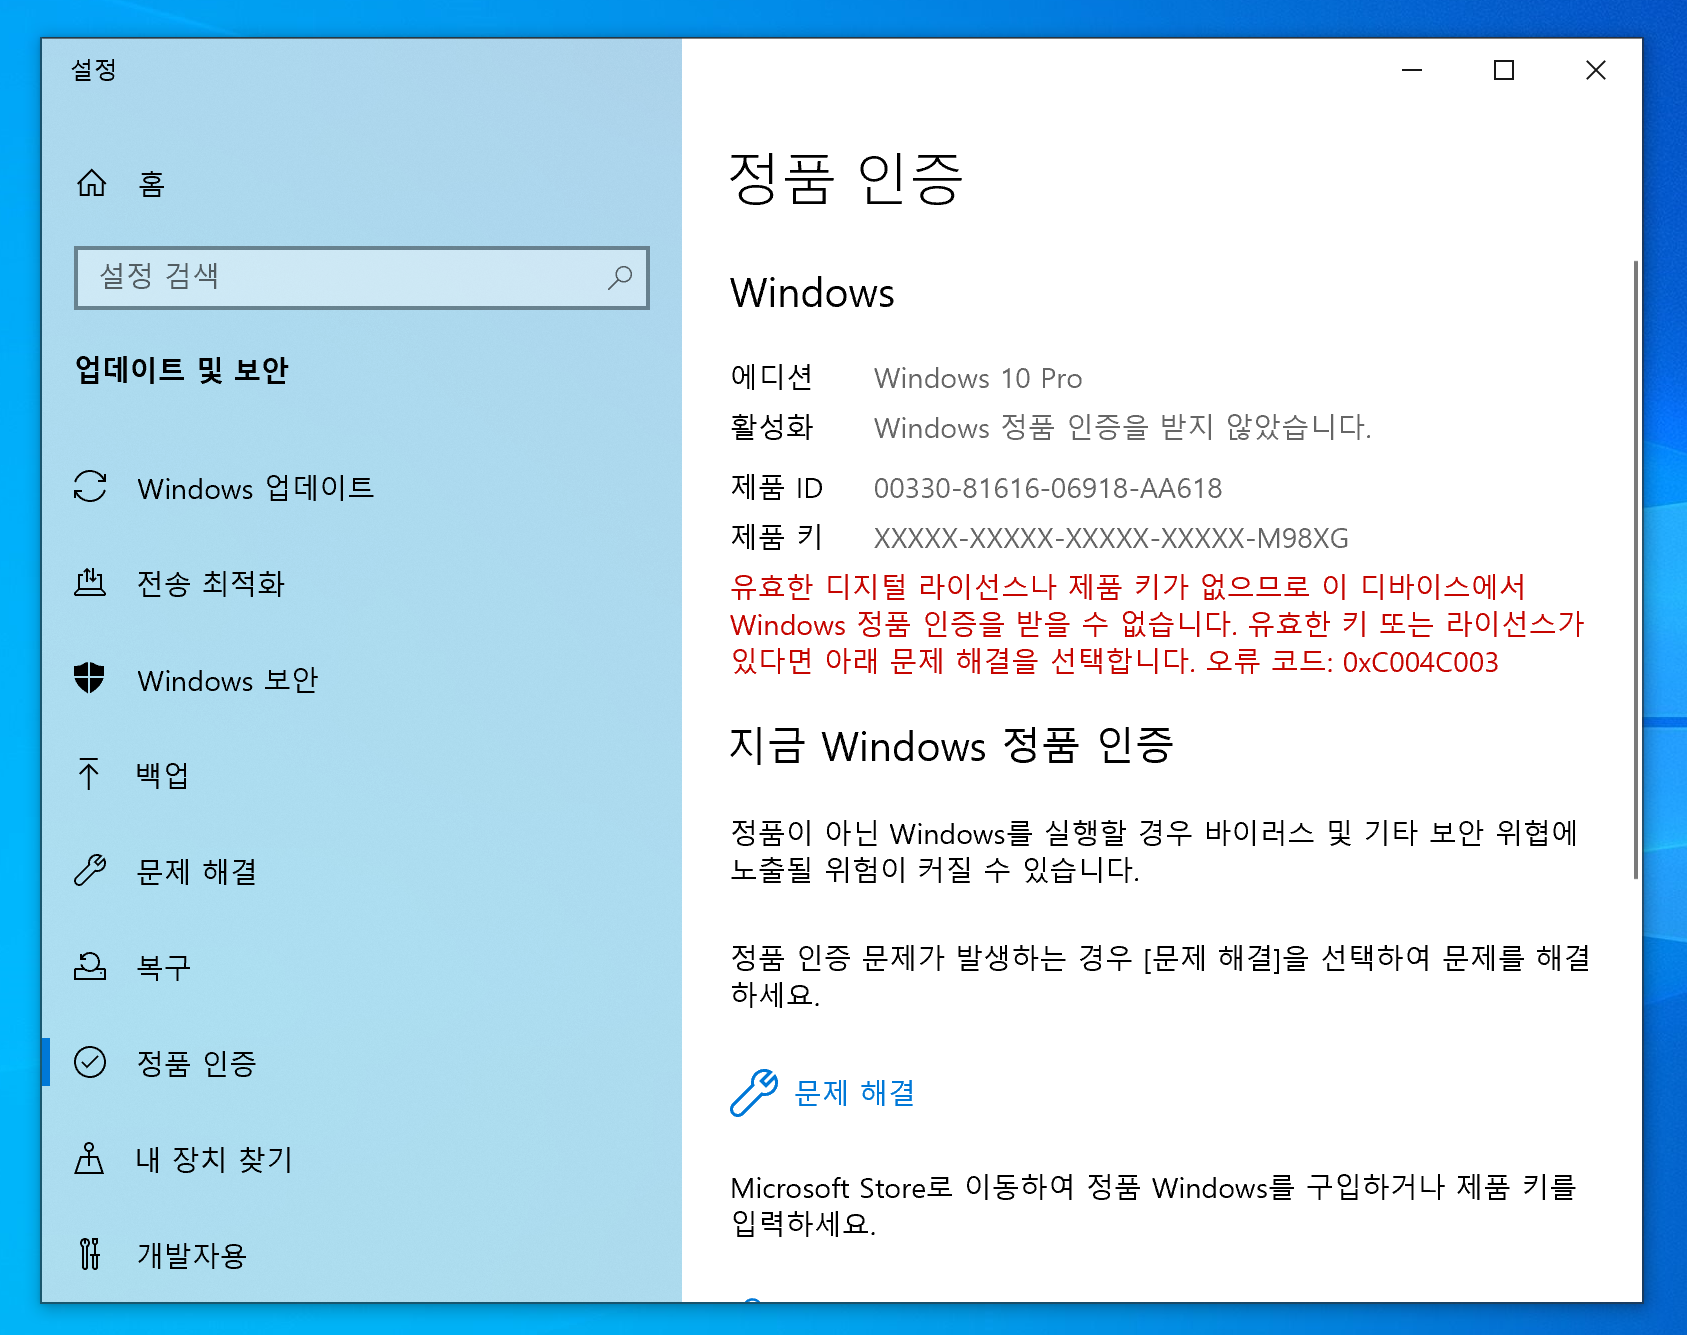Click the Home house icon
1687x1335 pixels.
point(91,183)
